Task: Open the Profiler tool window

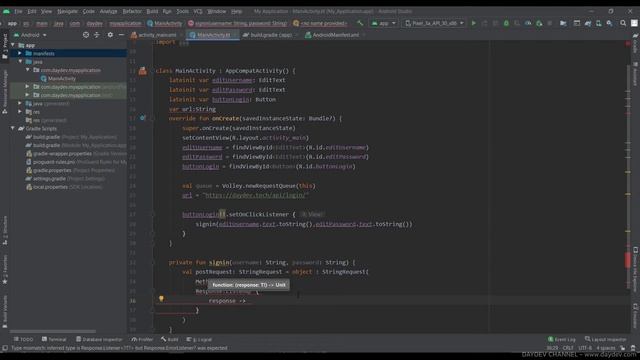Action: point(142,340)
